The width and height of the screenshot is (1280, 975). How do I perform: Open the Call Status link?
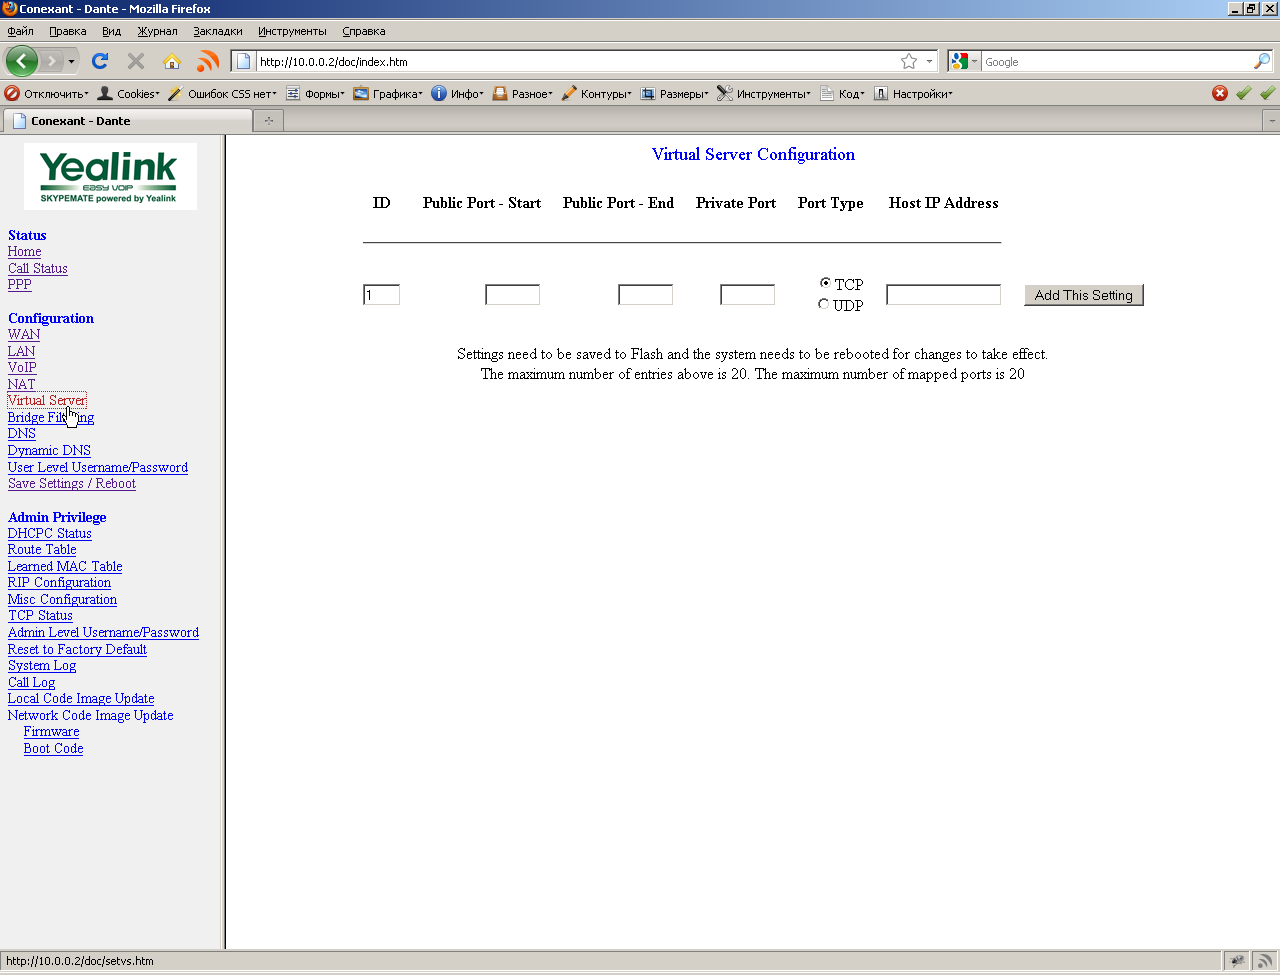pyautogui.click(x=38, y=268)
